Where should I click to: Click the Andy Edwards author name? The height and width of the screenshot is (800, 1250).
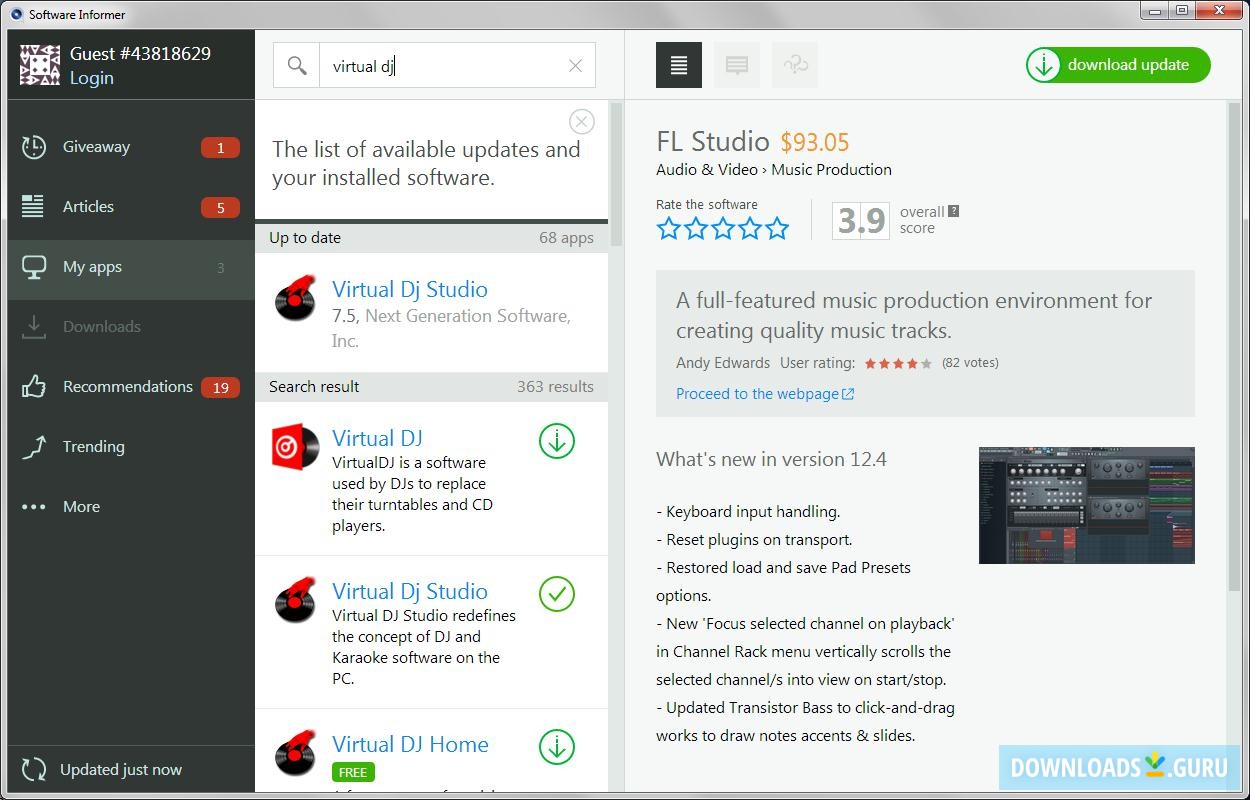click(723, 363)
